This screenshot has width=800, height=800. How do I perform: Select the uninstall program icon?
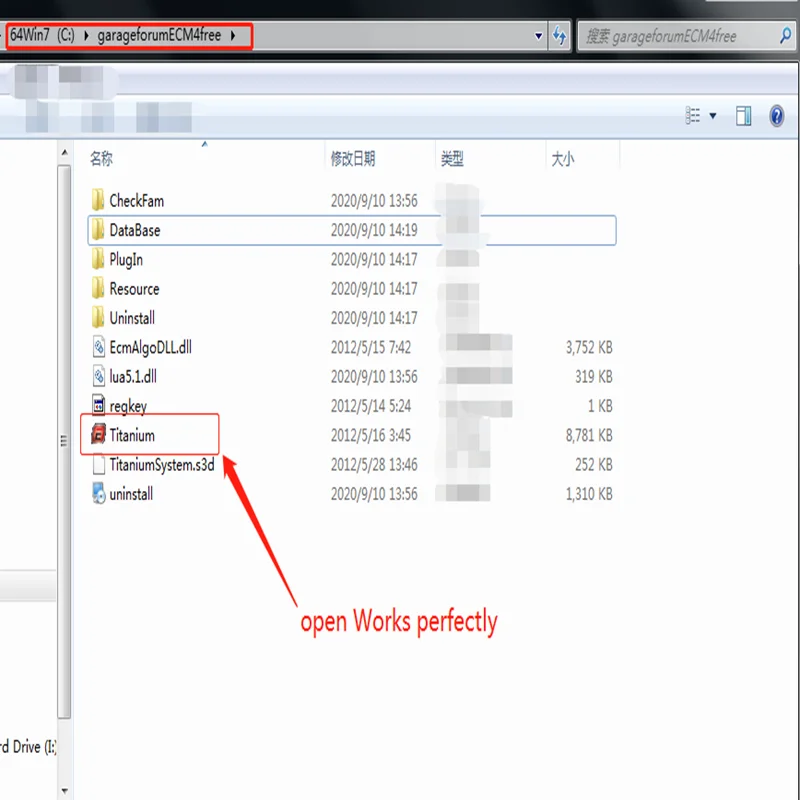pyautogui.click(x=98, y=493)
